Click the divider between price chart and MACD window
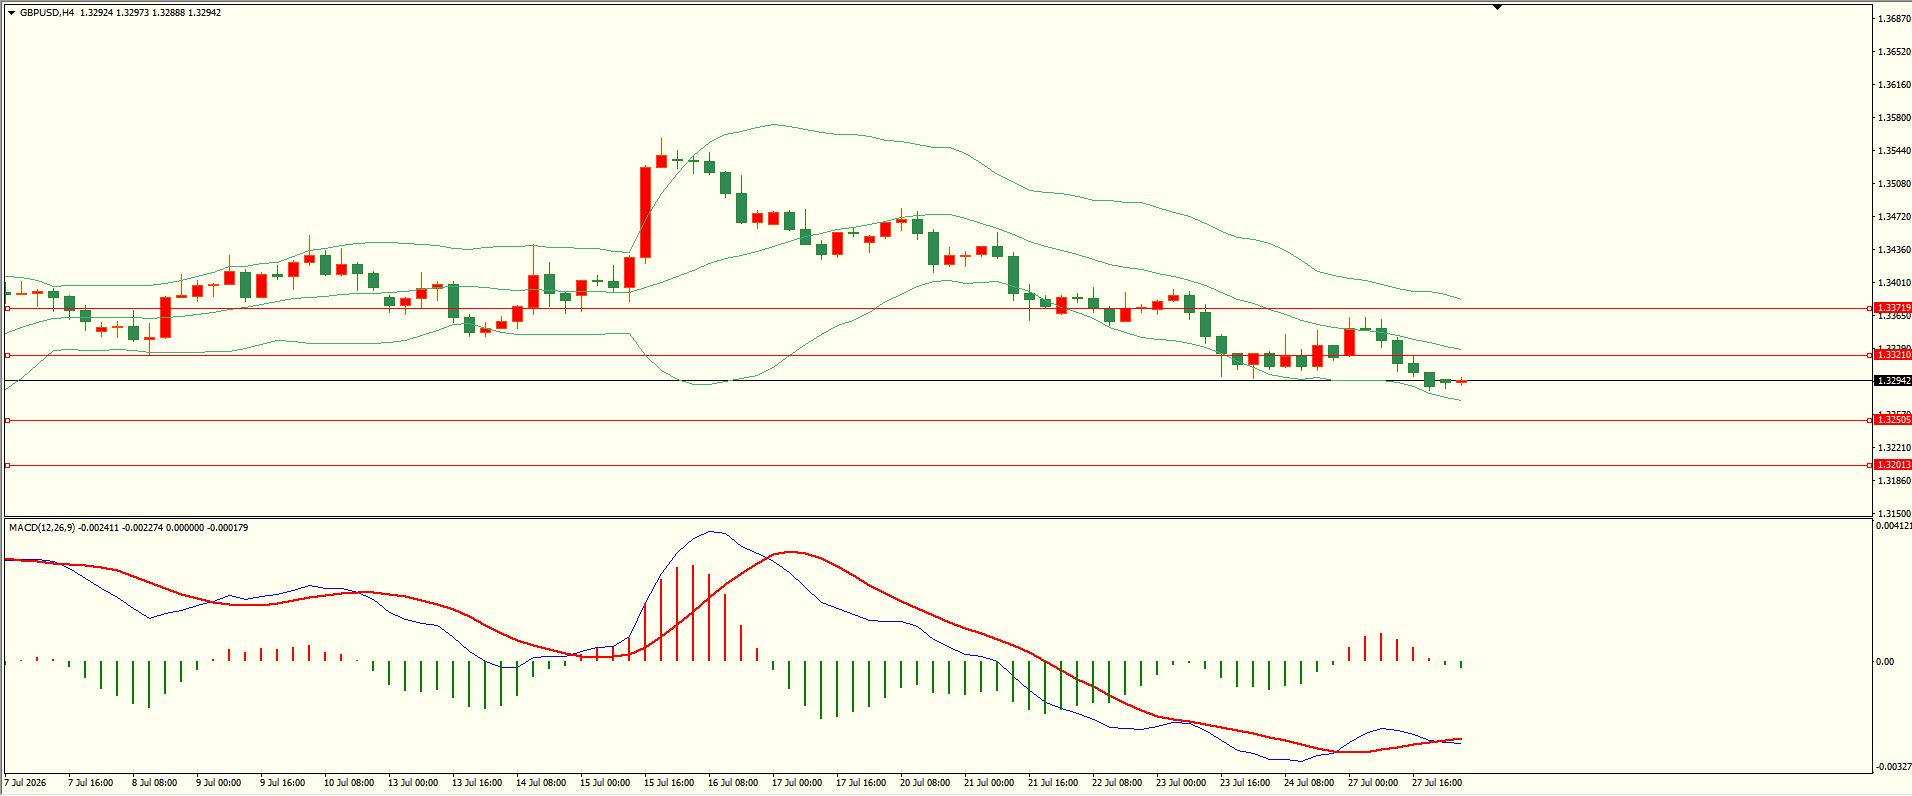Screen dimensions: 1912x796 (937, 517)
